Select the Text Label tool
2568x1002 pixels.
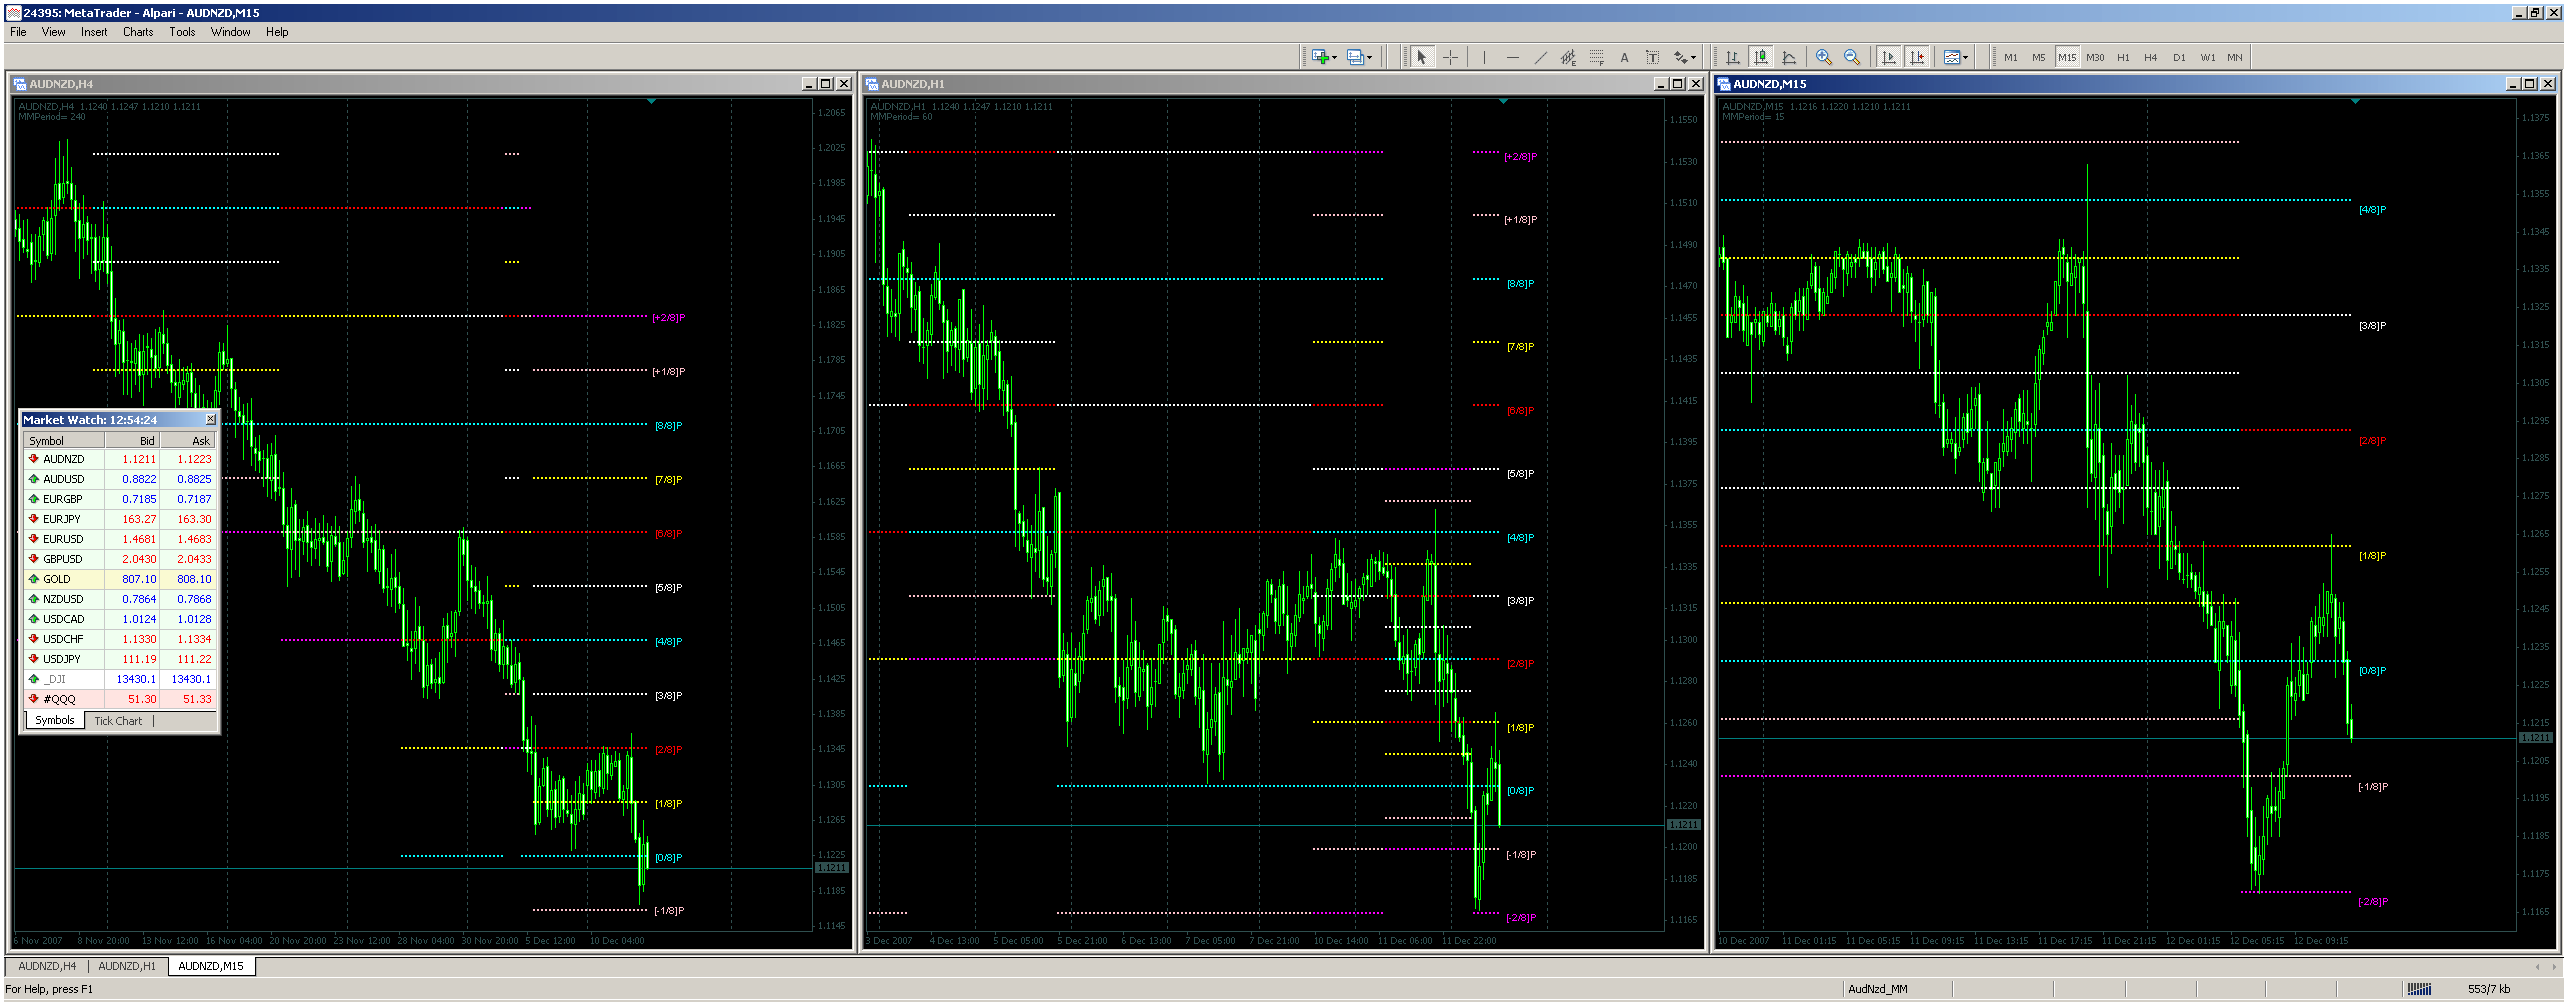click(x=1652, y=57)
